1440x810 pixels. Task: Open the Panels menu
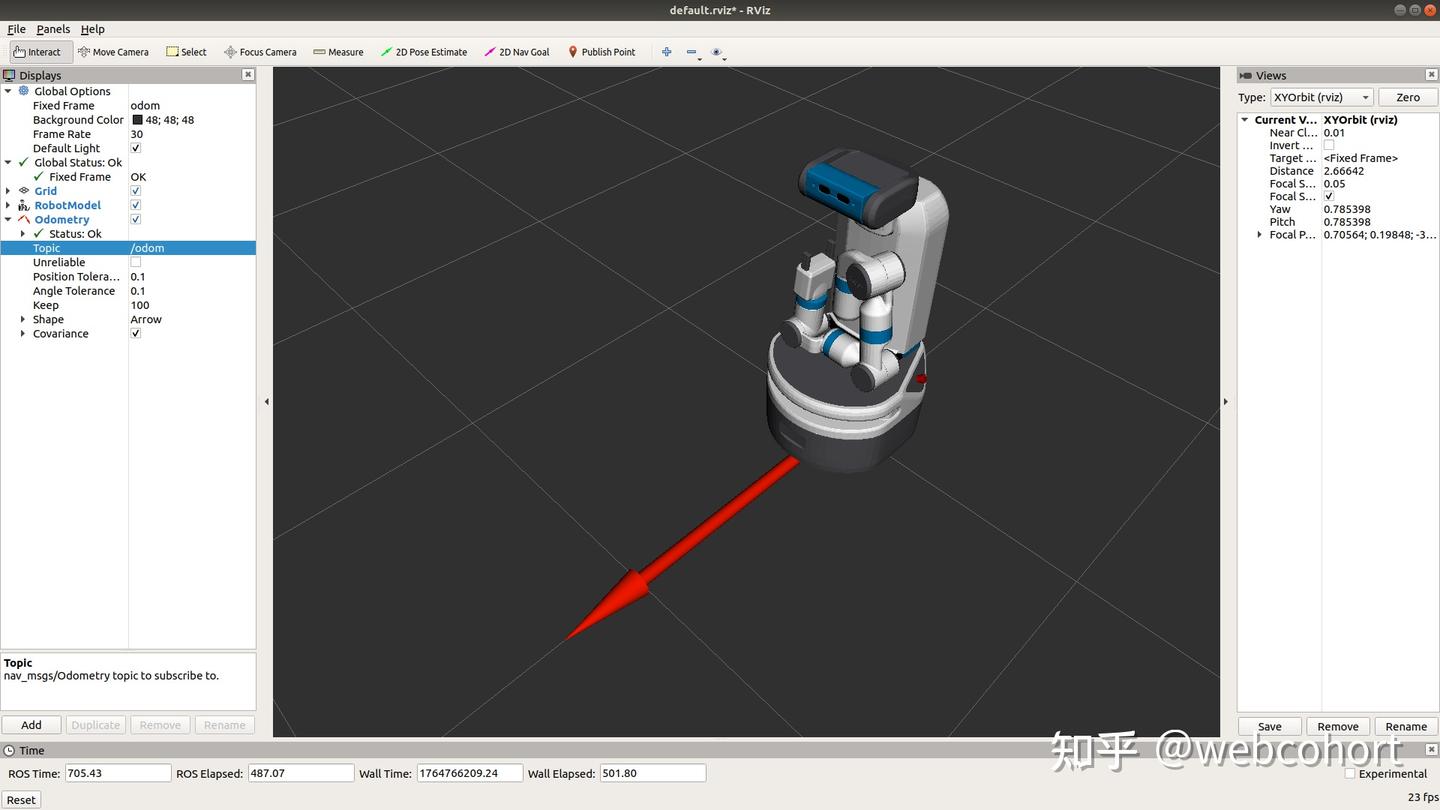(x=53, y=29)
